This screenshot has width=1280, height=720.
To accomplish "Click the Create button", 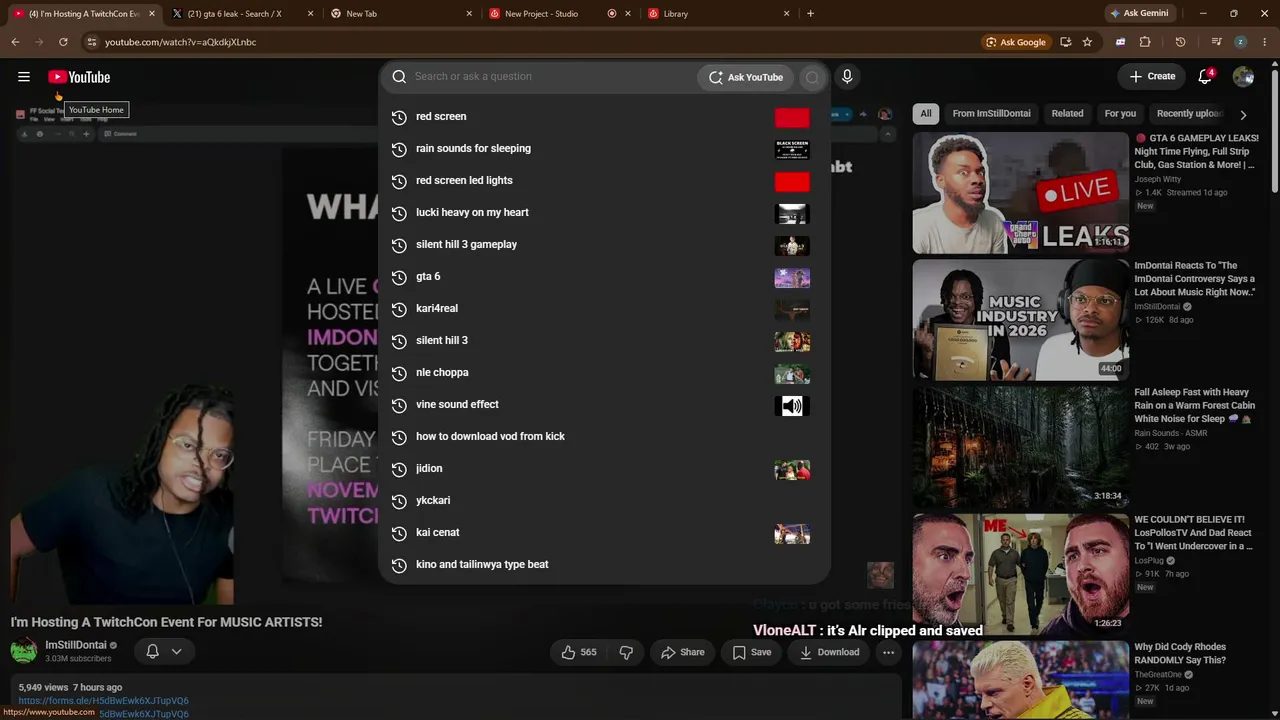I will (1152, 77).
